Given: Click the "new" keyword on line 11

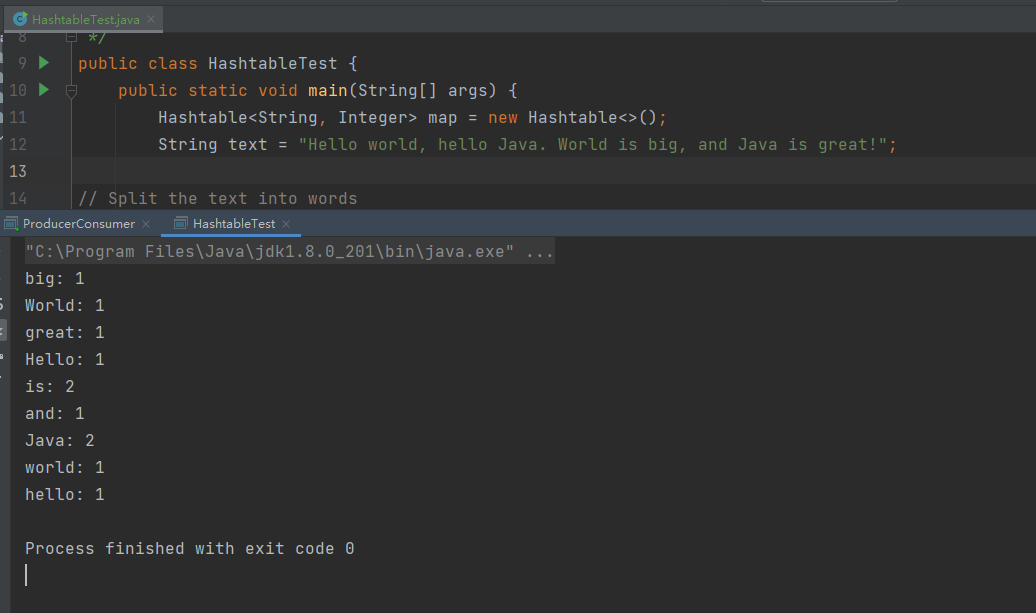Looking at the screenshot, I should tap(503, 118).
